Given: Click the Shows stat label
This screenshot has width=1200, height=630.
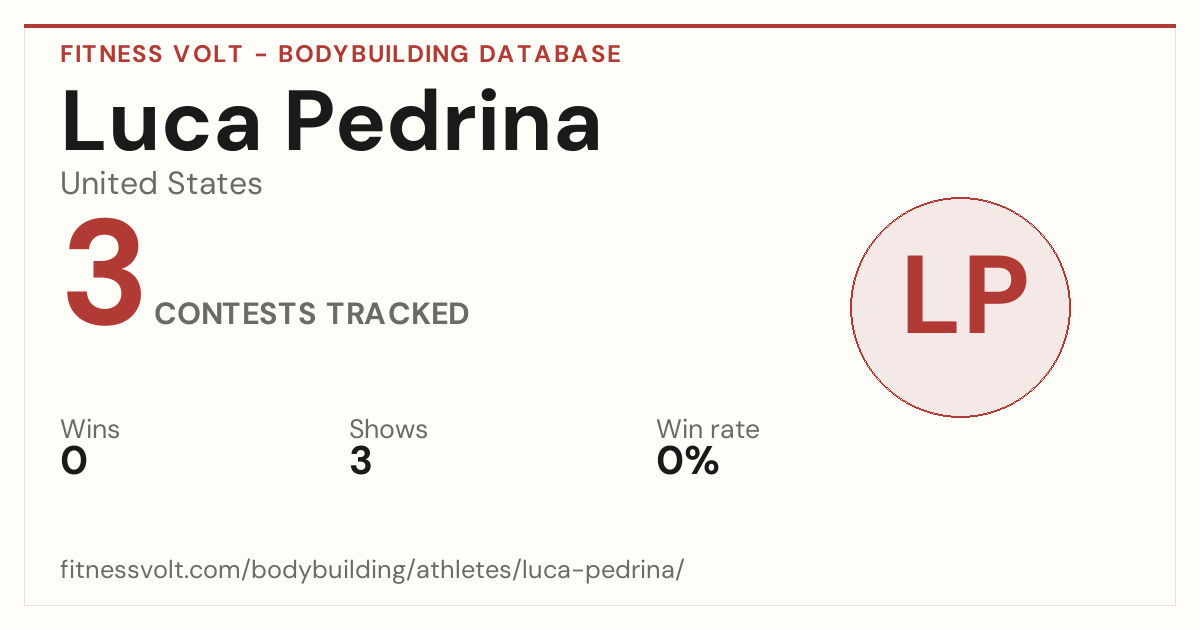Looking at the screenshot, I should pyautogui.click(x=388, y=430).
